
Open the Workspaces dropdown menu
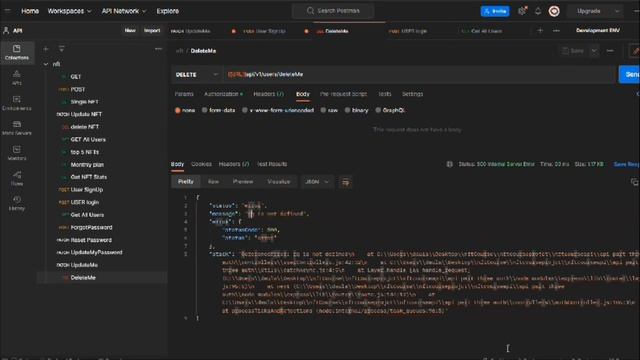coord(69,11)
